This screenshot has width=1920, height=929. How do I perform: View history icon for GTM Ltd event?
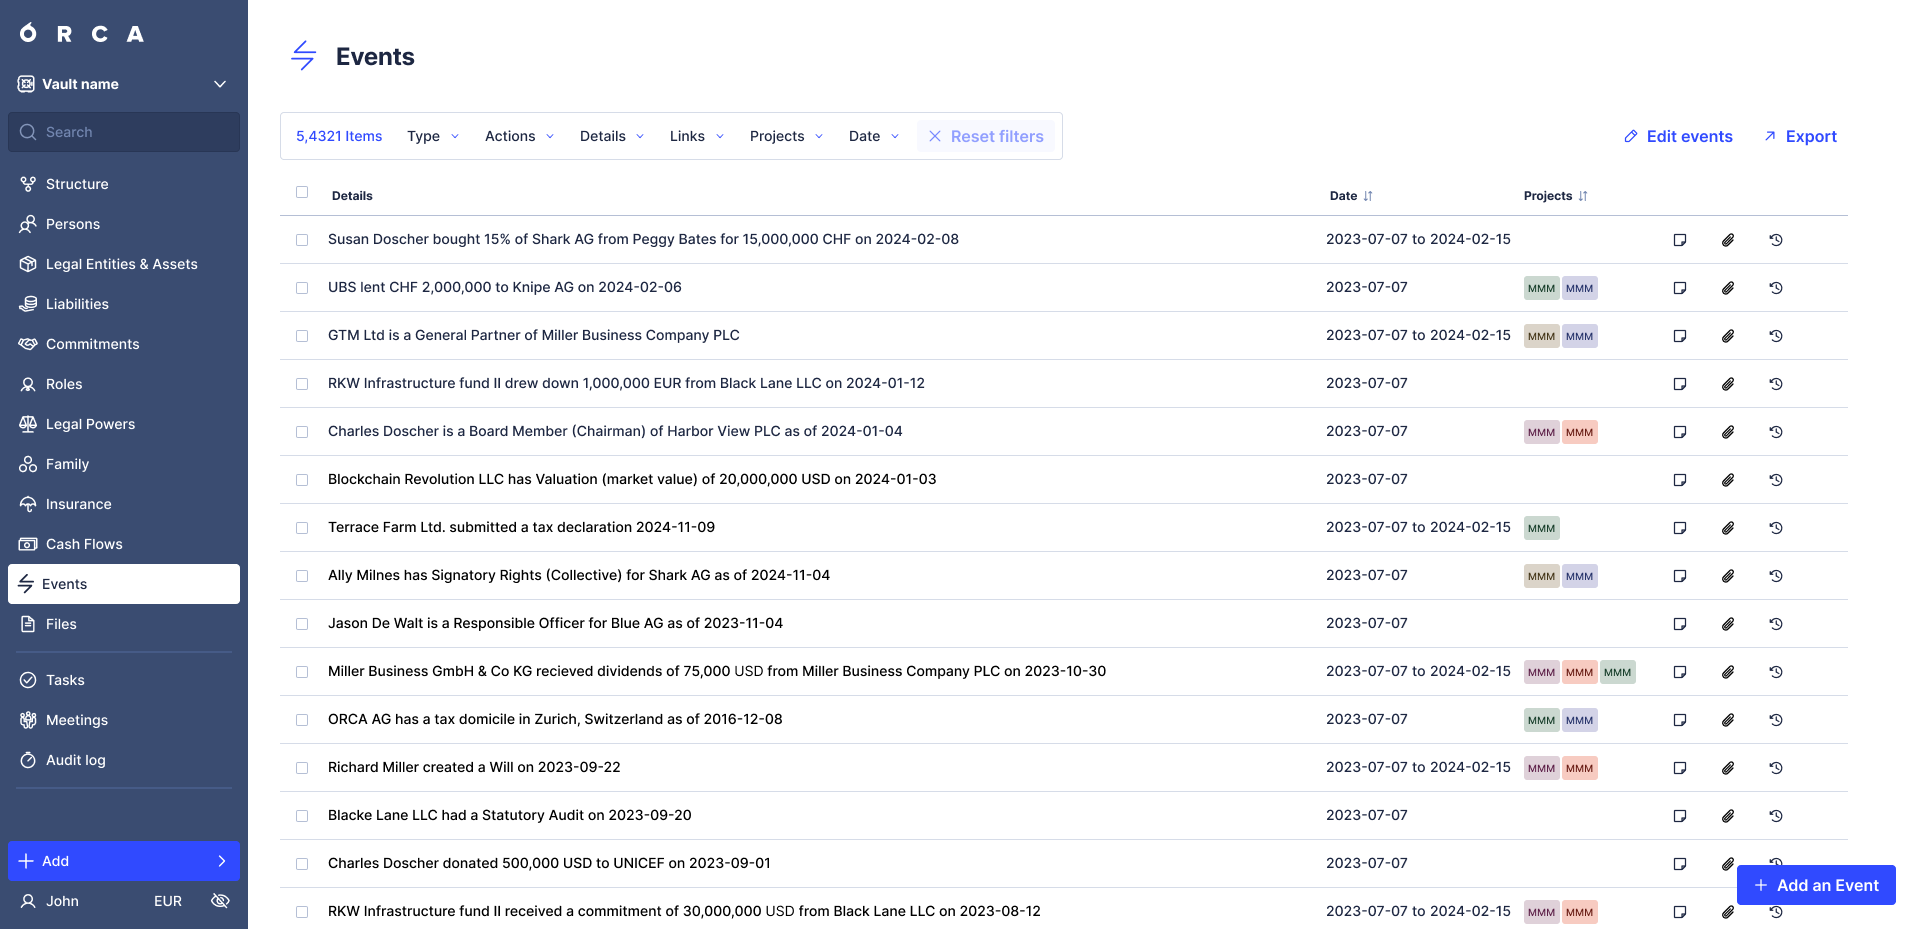pyautogui.click(x=1776, y=336)
